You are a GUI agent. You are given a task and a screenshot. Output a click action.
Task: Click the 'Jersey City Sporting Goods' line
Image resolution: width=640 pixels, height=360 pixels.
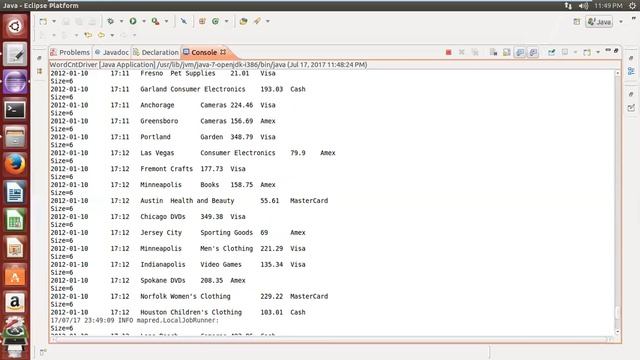click(x=178, y=232)
